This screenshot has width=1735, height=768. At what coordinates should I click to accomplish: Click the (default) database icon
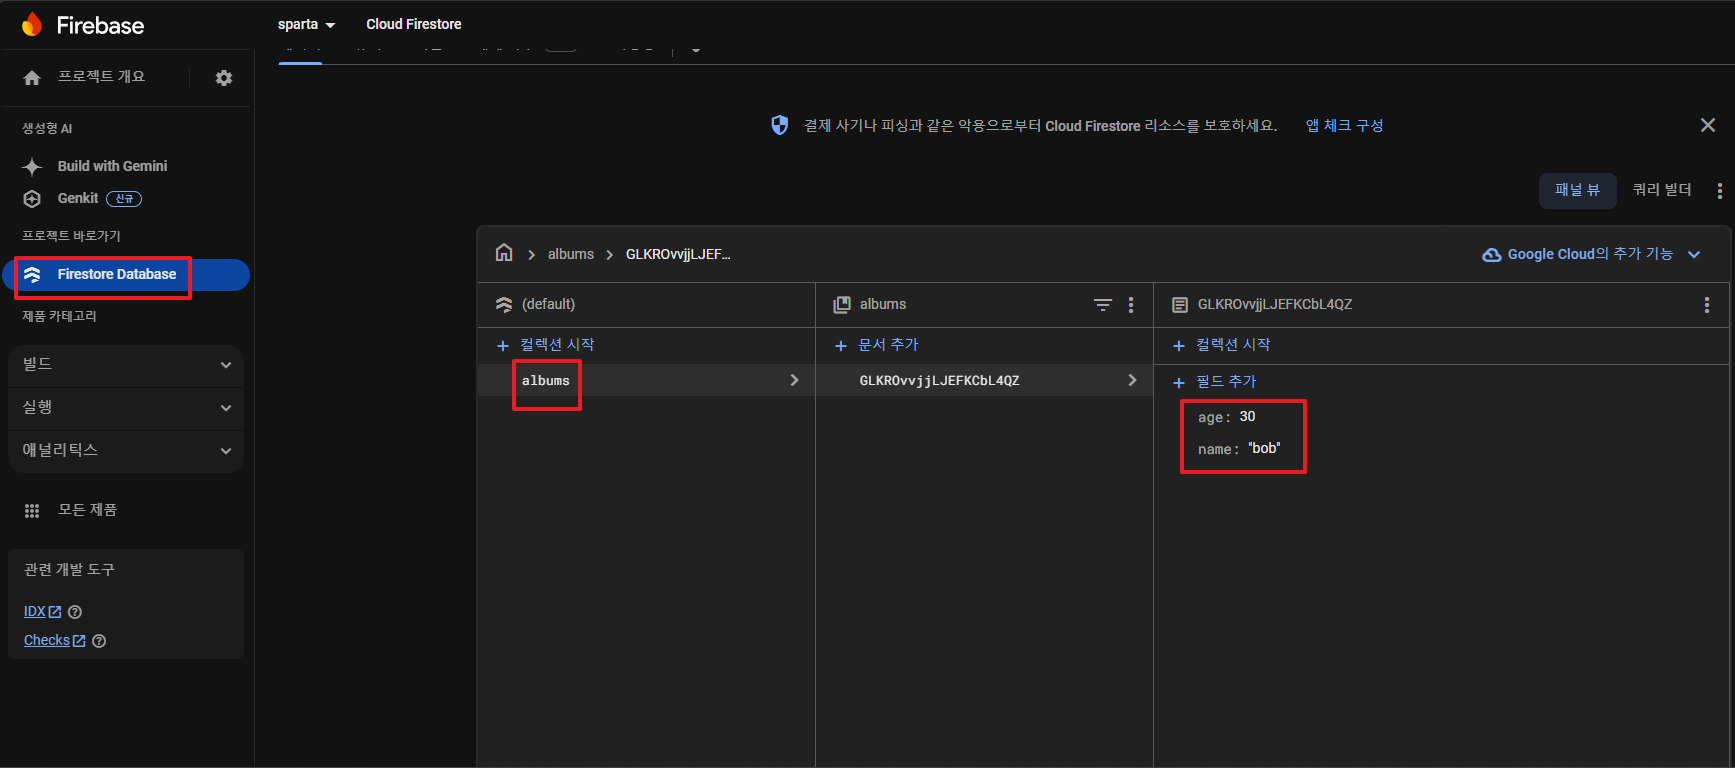504,305
